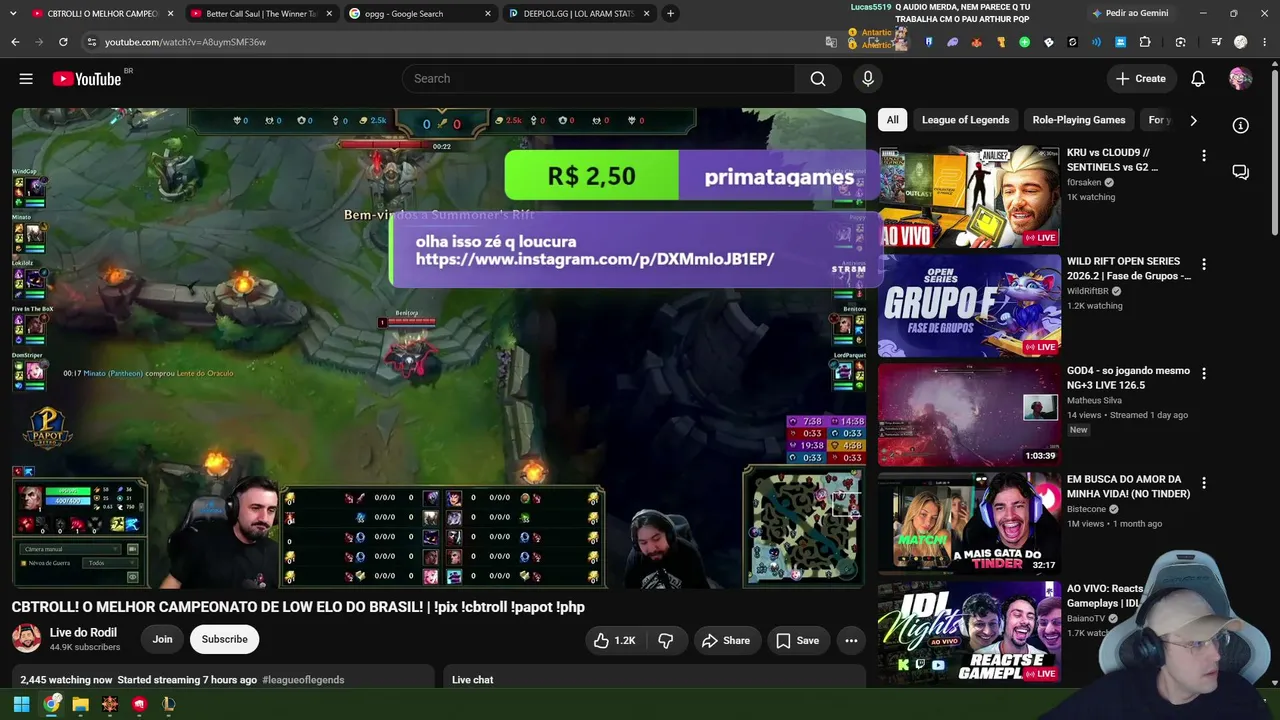Screen dimensions: 1280x720
Task: Select the All filter chip
Action: 892,120
